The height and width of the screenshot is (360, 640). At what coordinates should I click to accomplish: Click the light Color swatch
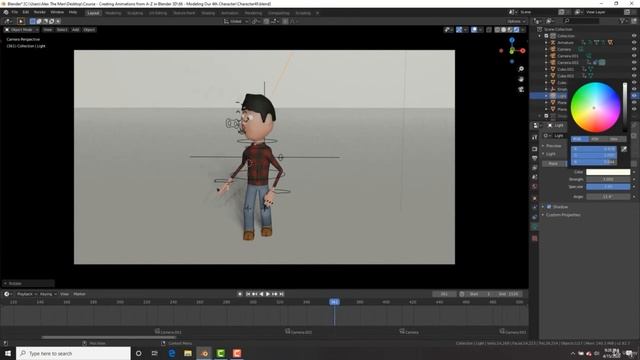(608, 172)
